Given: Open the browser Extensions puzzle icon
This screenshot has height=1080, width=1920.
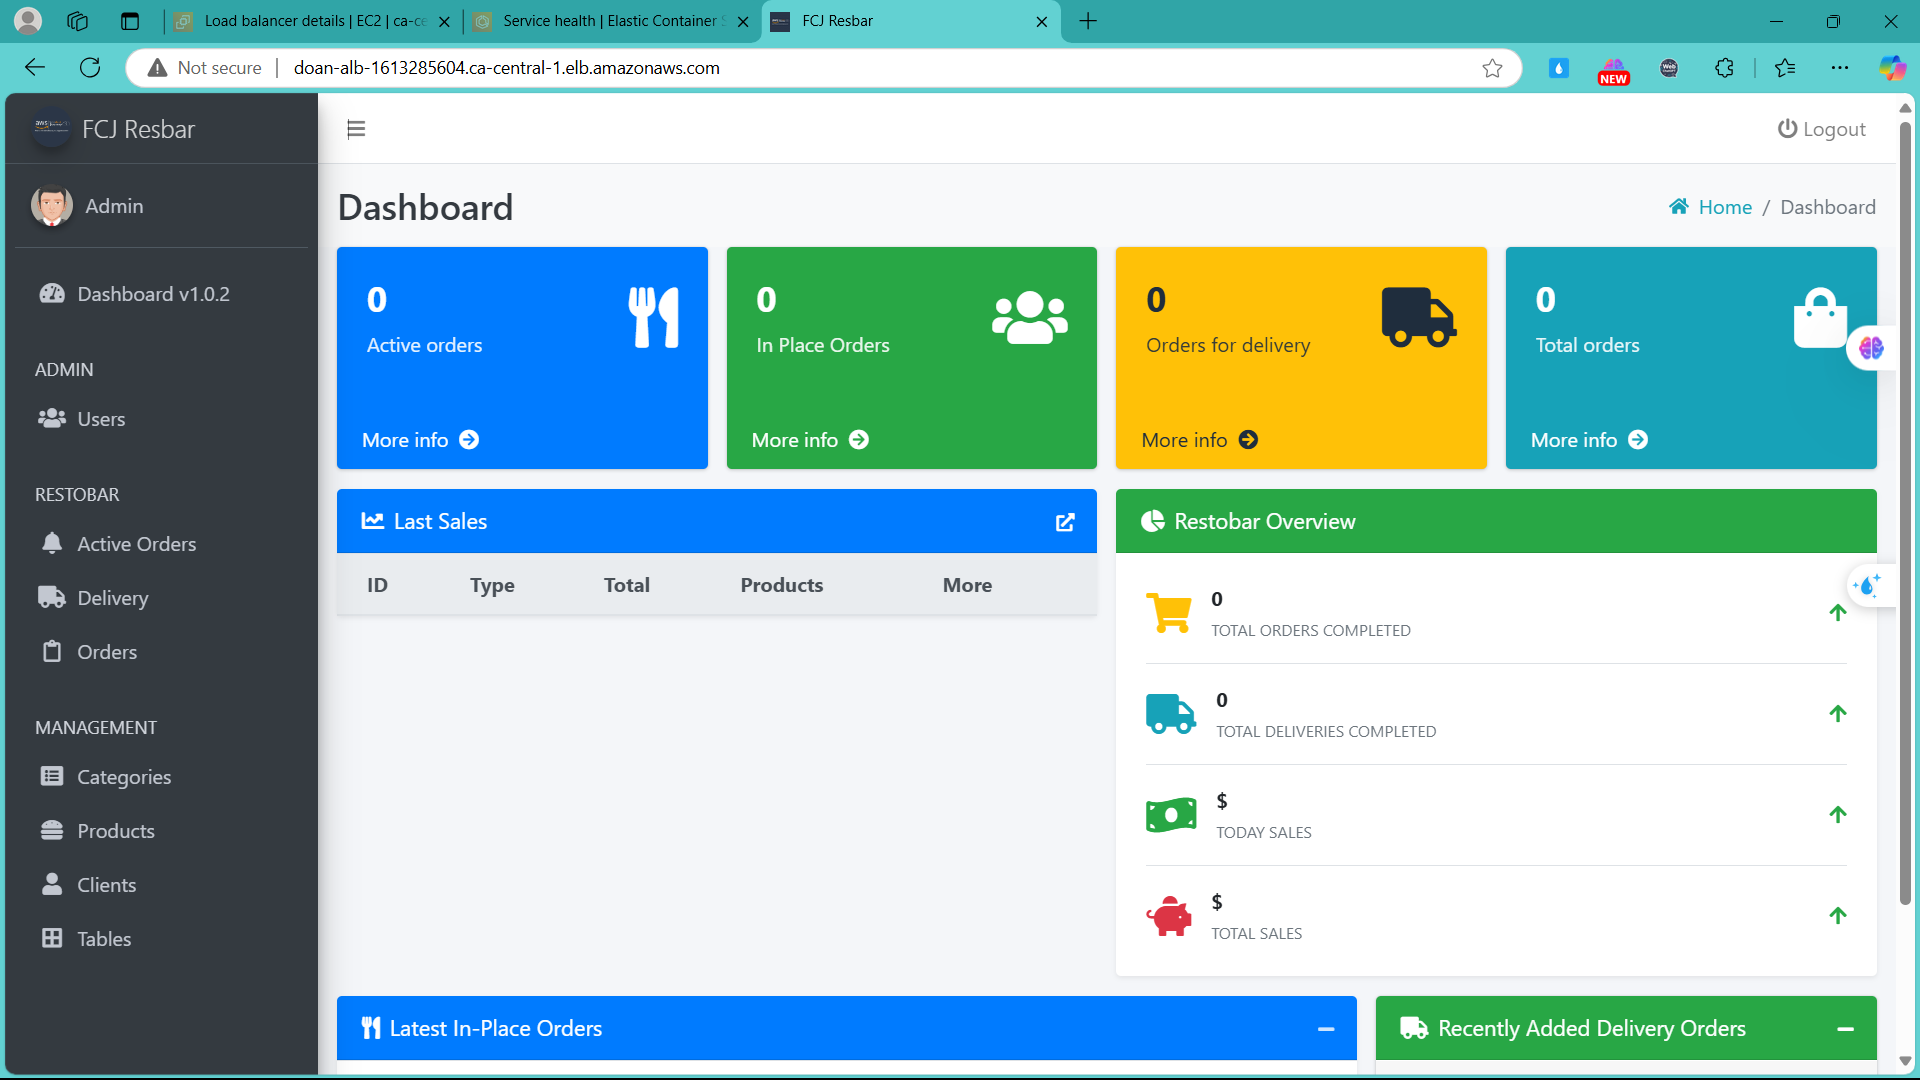Looking at the screenshot, I should pyautogui.click(x=1724, y=68).
